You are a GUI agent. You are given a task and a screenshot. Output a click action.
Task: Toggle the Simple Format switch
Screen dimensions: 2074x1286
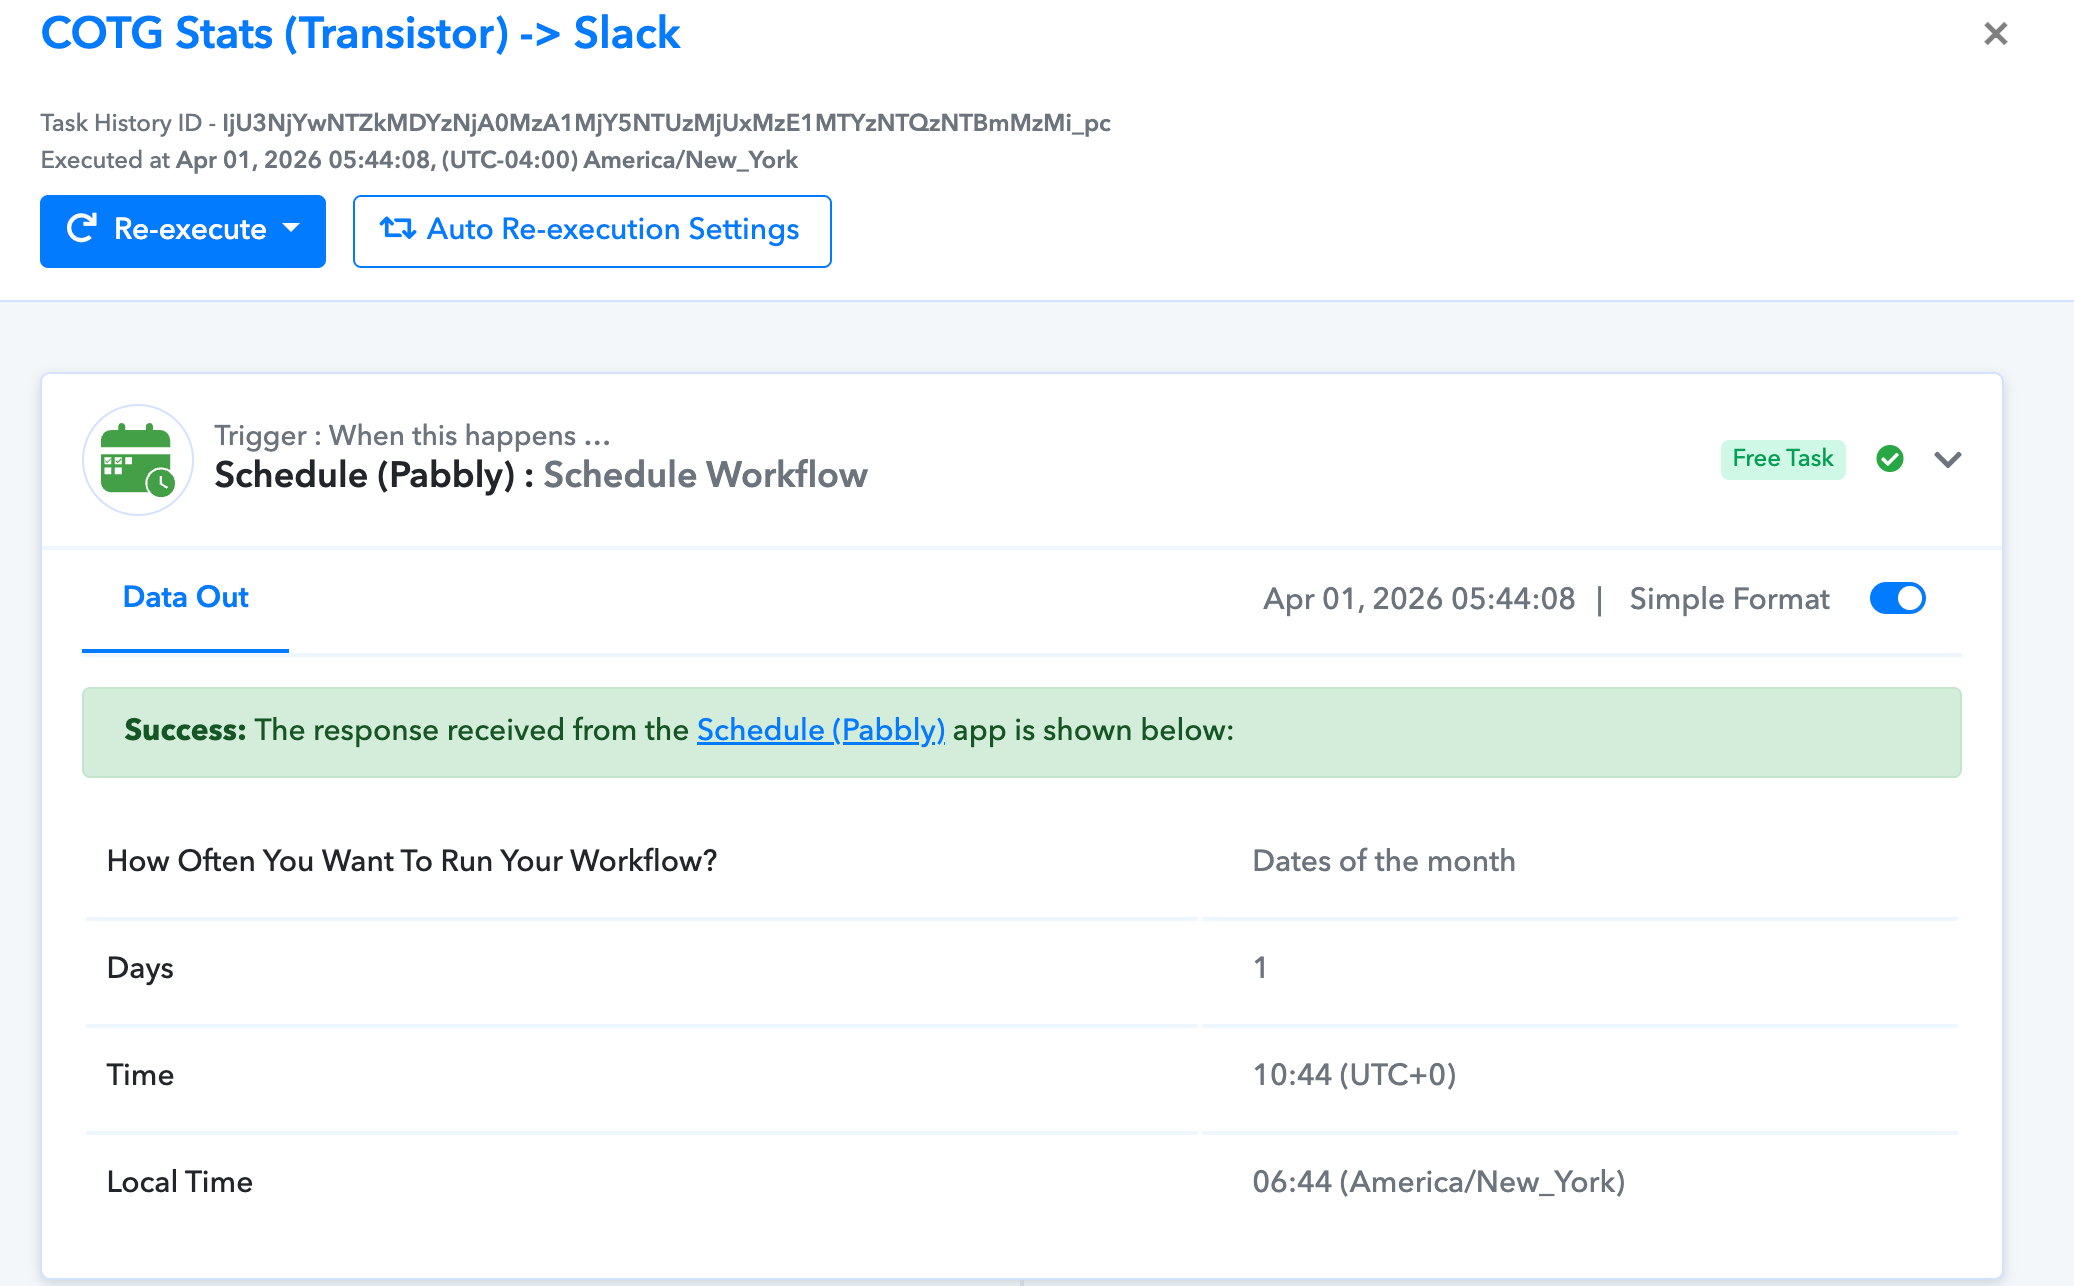(1897, 599)
